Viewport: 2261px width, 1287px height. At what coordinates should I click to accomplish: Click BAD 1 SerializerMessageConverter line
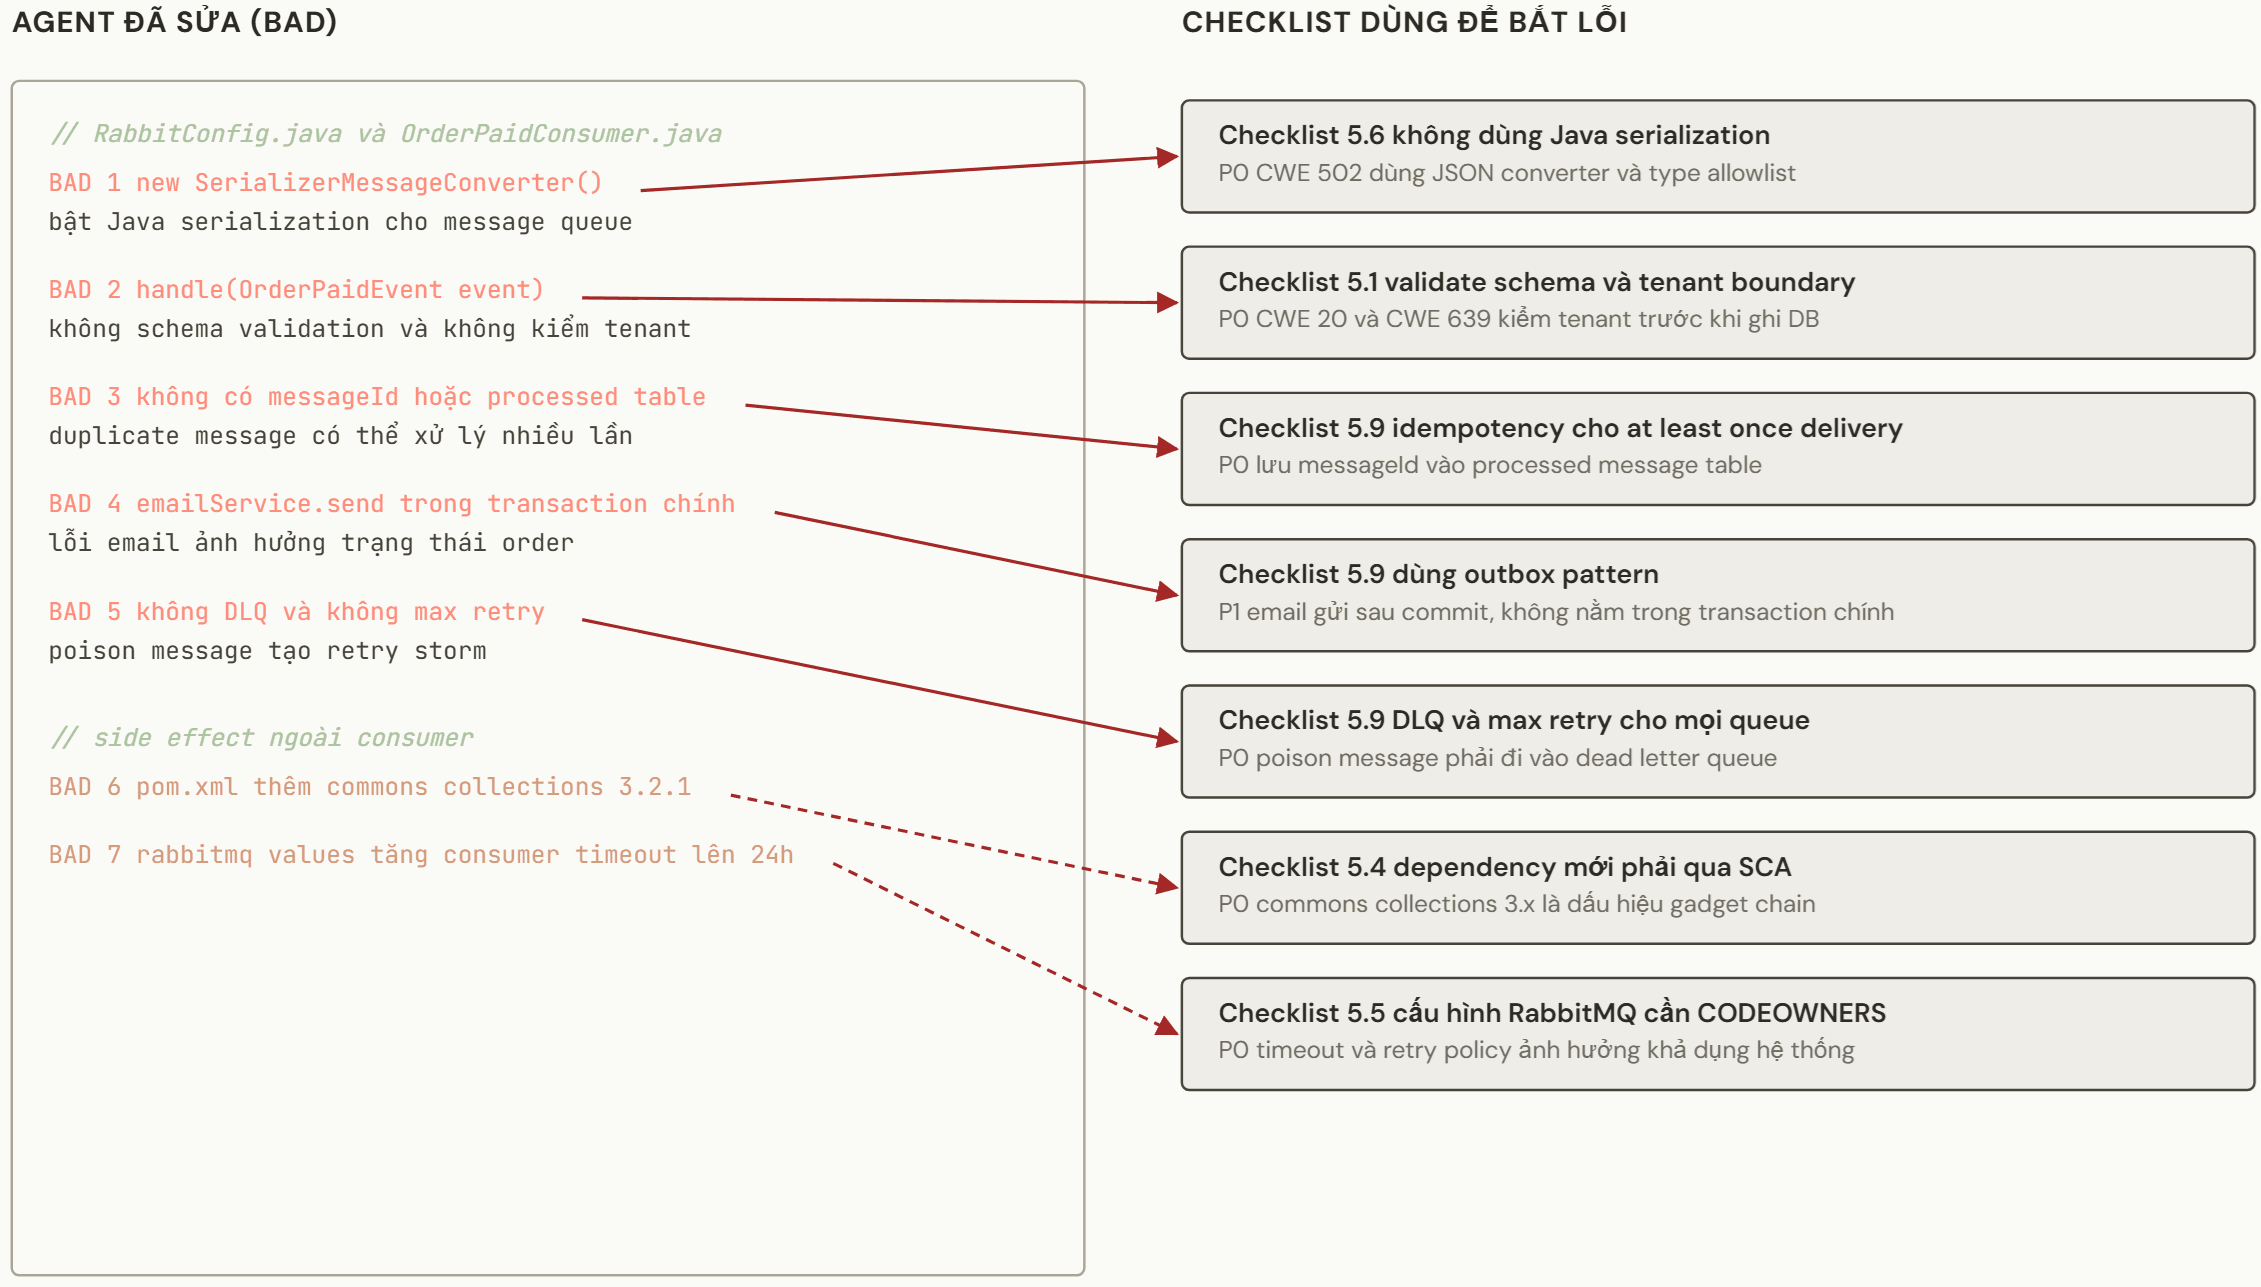tap(326, 183)
